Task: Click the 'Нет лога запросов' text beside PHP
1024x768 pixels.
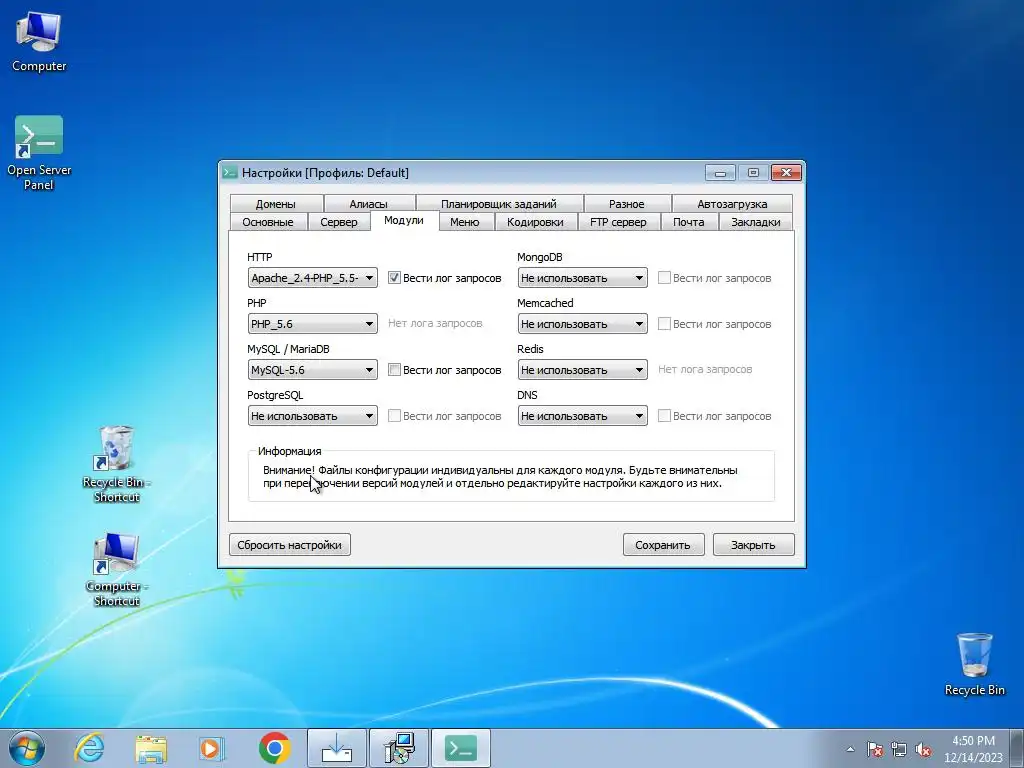Action: pyautogui.click(x=435, y=323)
